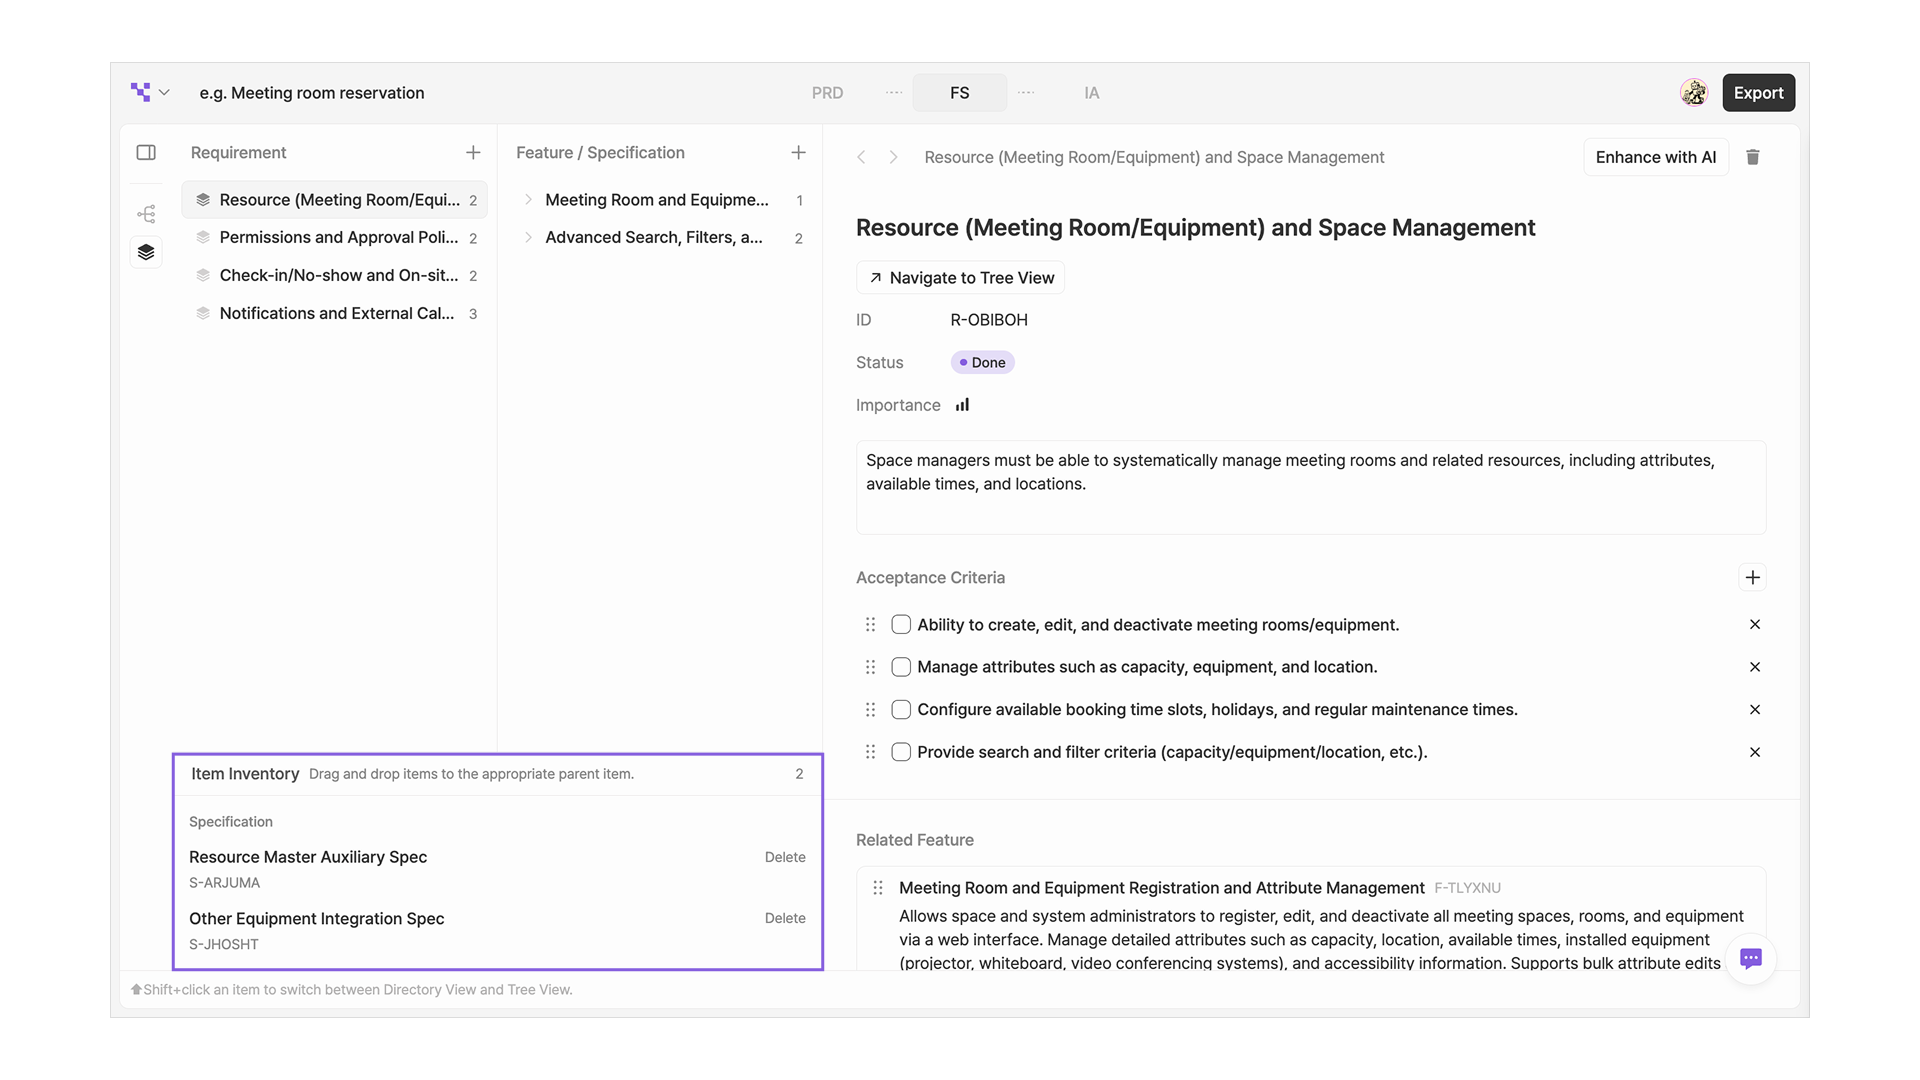Image resolution: width=1920 pixels, height=1080 pixels.
Task: Open the chat bubble assistant
Action: [1750, 958]
